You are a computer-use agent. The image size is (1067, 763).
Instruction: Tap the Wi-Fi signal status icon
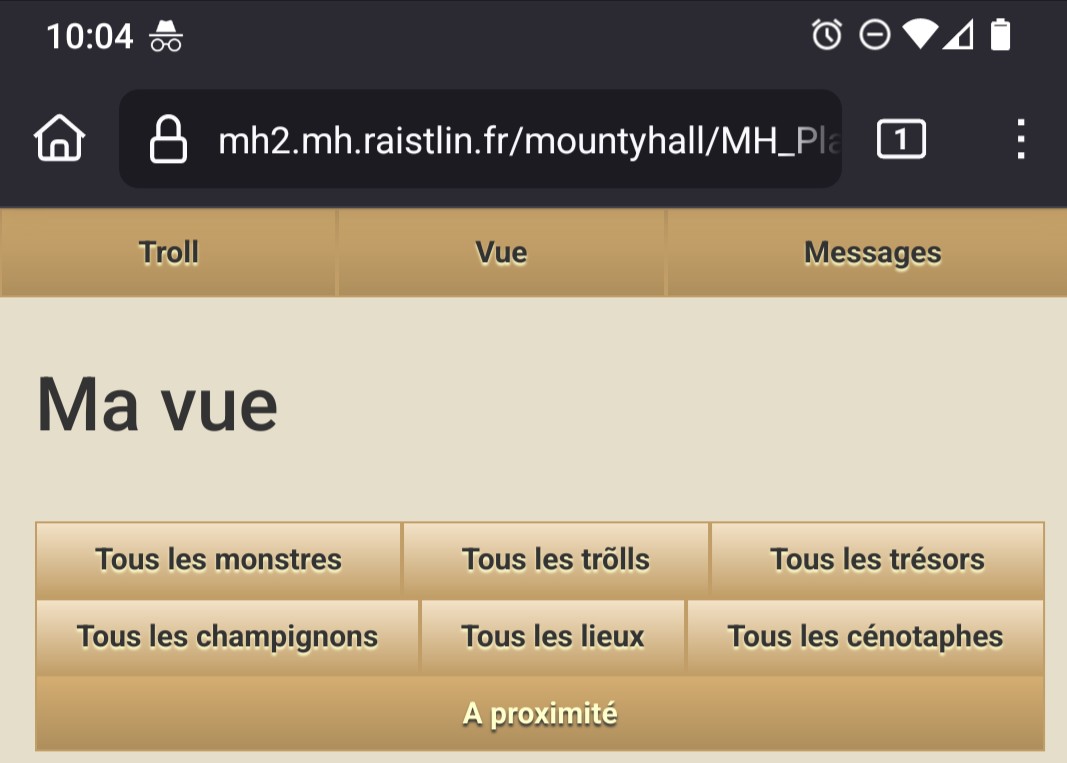[x=919, y=36]
